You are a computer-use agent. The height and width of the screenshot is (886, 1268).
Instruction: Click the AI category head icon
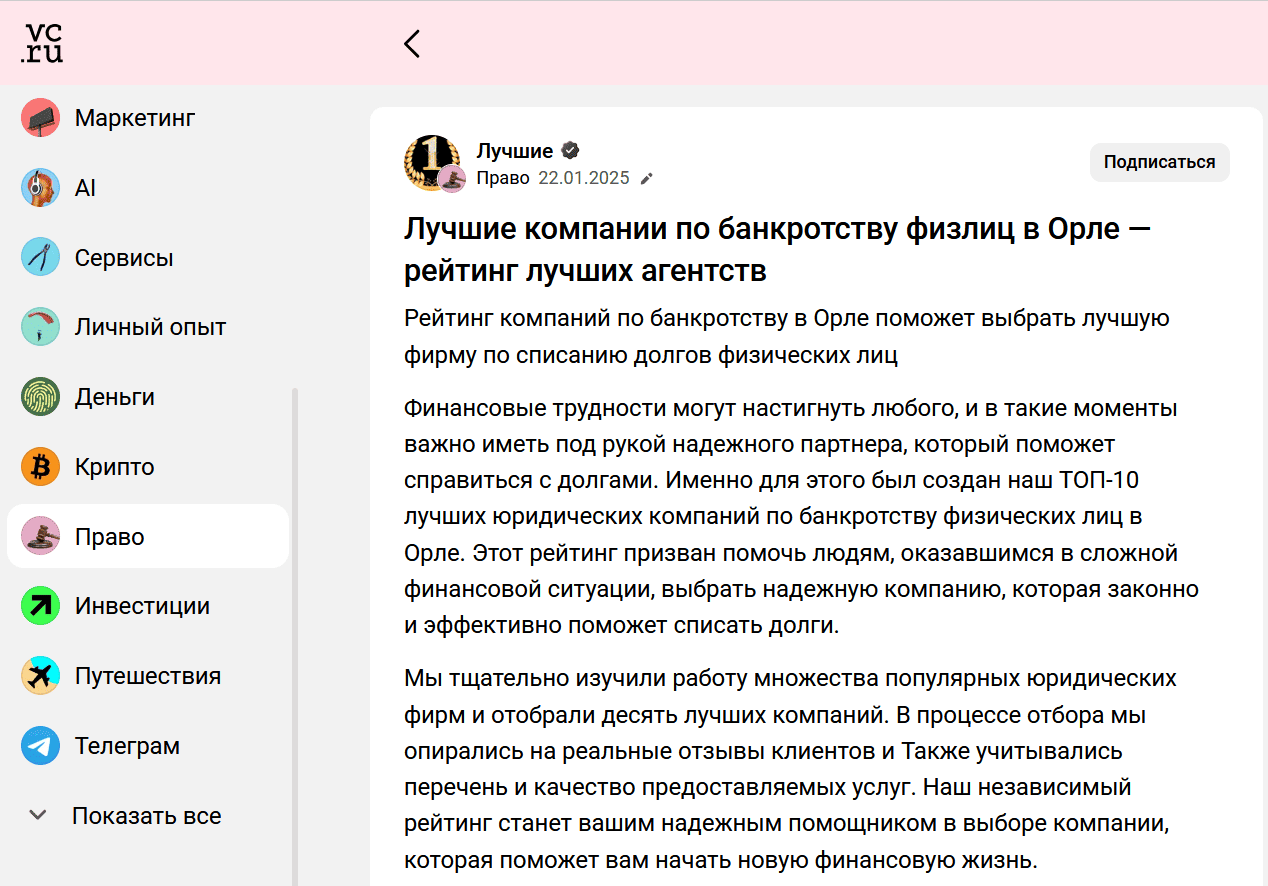(x=41, y=188)
